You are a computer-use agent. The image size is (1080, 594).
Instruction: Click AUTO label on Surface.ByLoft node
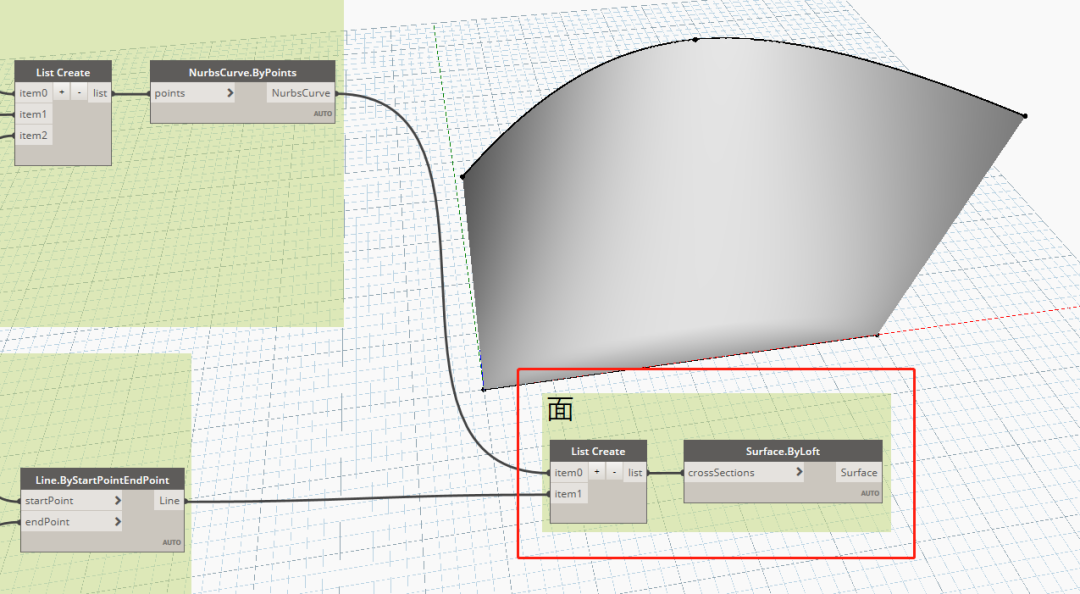[x=869, y=493]
